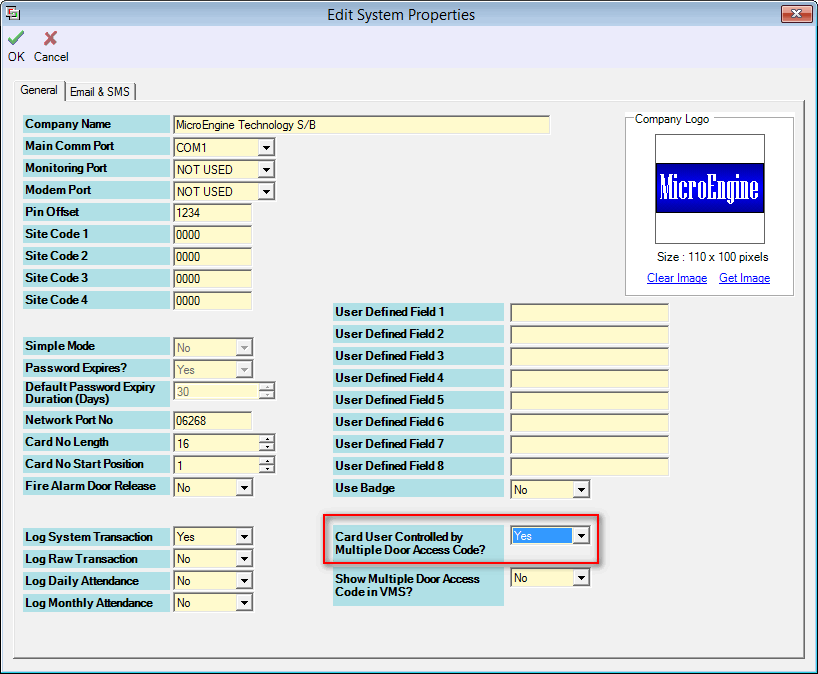This screenshot has width=818, height=674.
Task: Open the Modem Port dropdown
Action: (265, 192)
